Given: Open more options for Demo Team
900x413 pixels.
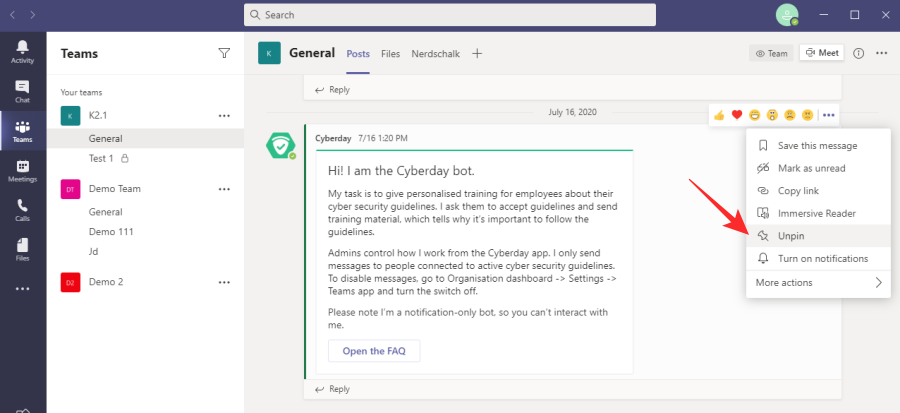Looking at the screenshot, I should pyautogui.click(x=224, y=188).
